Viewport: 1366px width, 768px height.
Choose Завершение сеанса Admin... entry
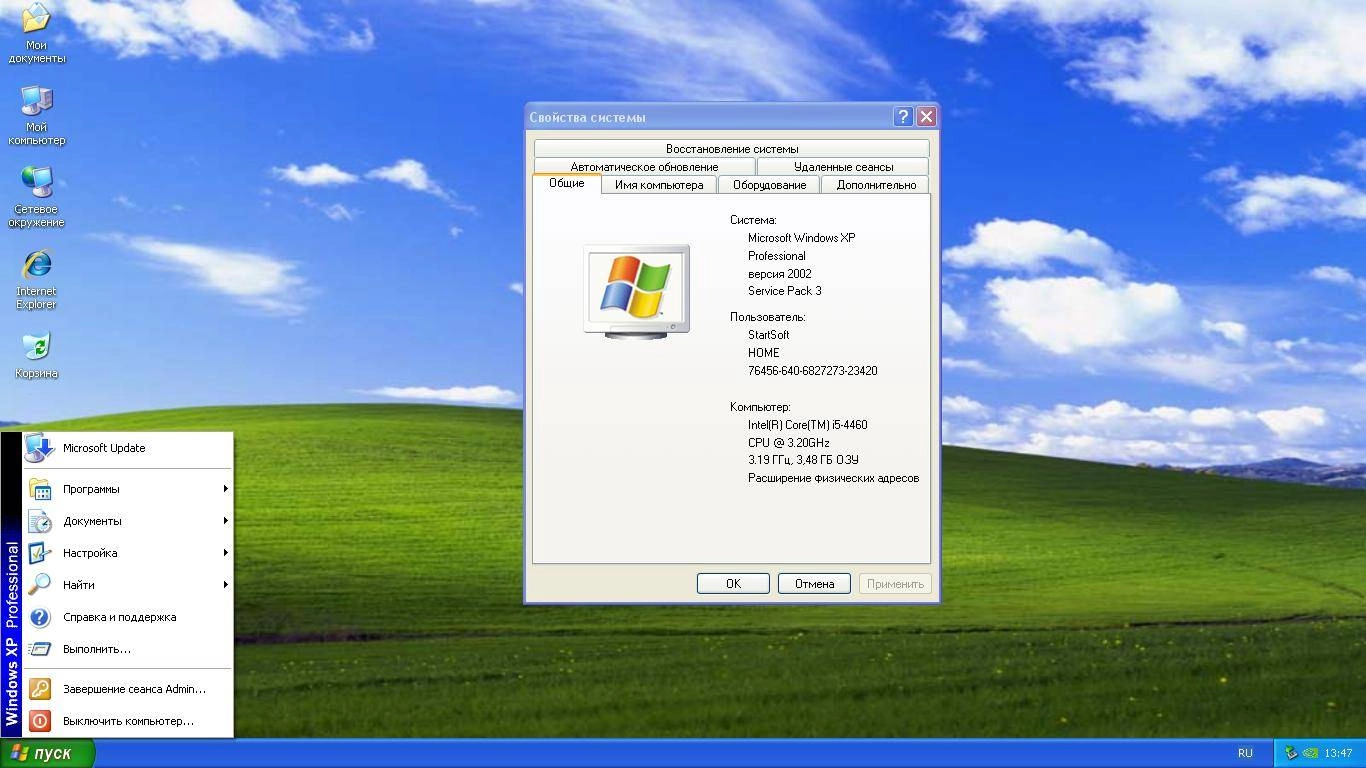click(128, 689)
